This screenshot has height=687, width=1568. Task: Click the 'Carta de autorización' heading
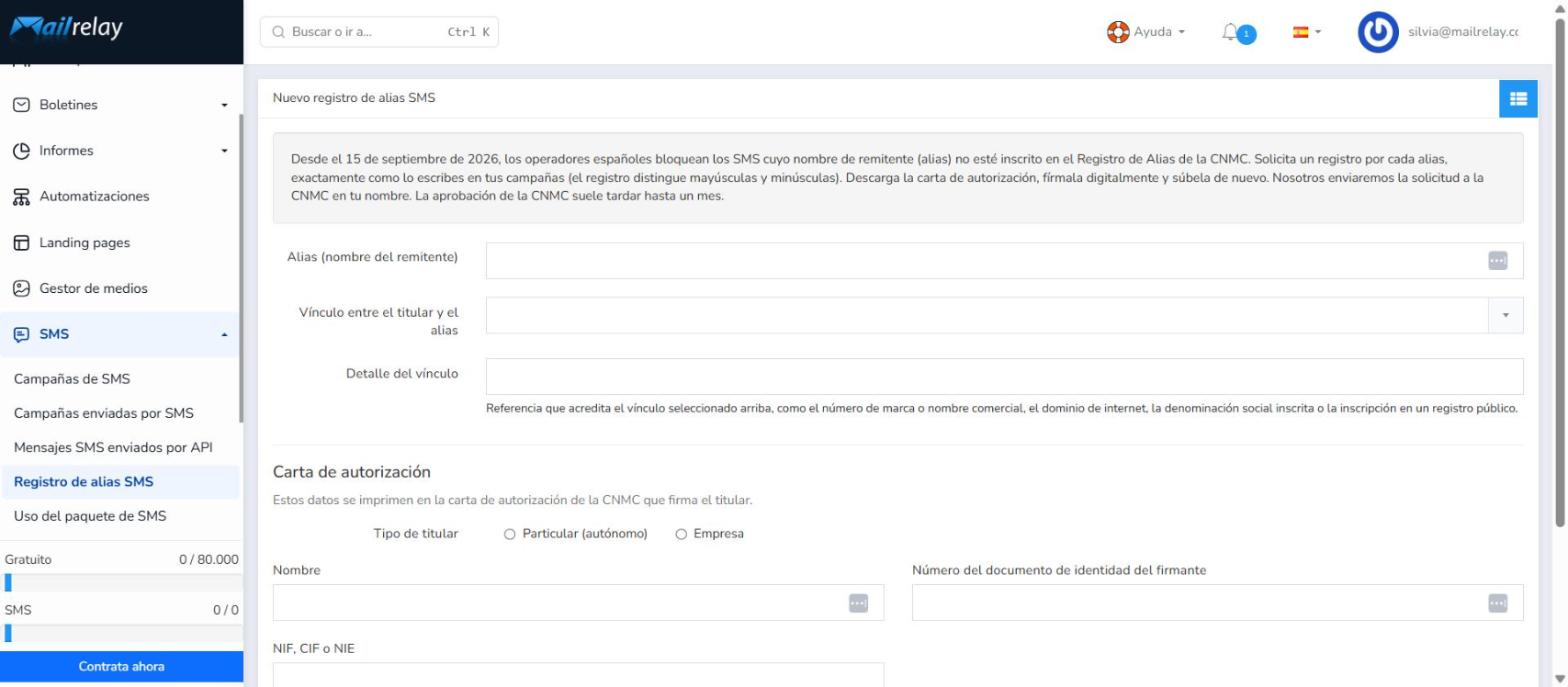coord(352,471)
